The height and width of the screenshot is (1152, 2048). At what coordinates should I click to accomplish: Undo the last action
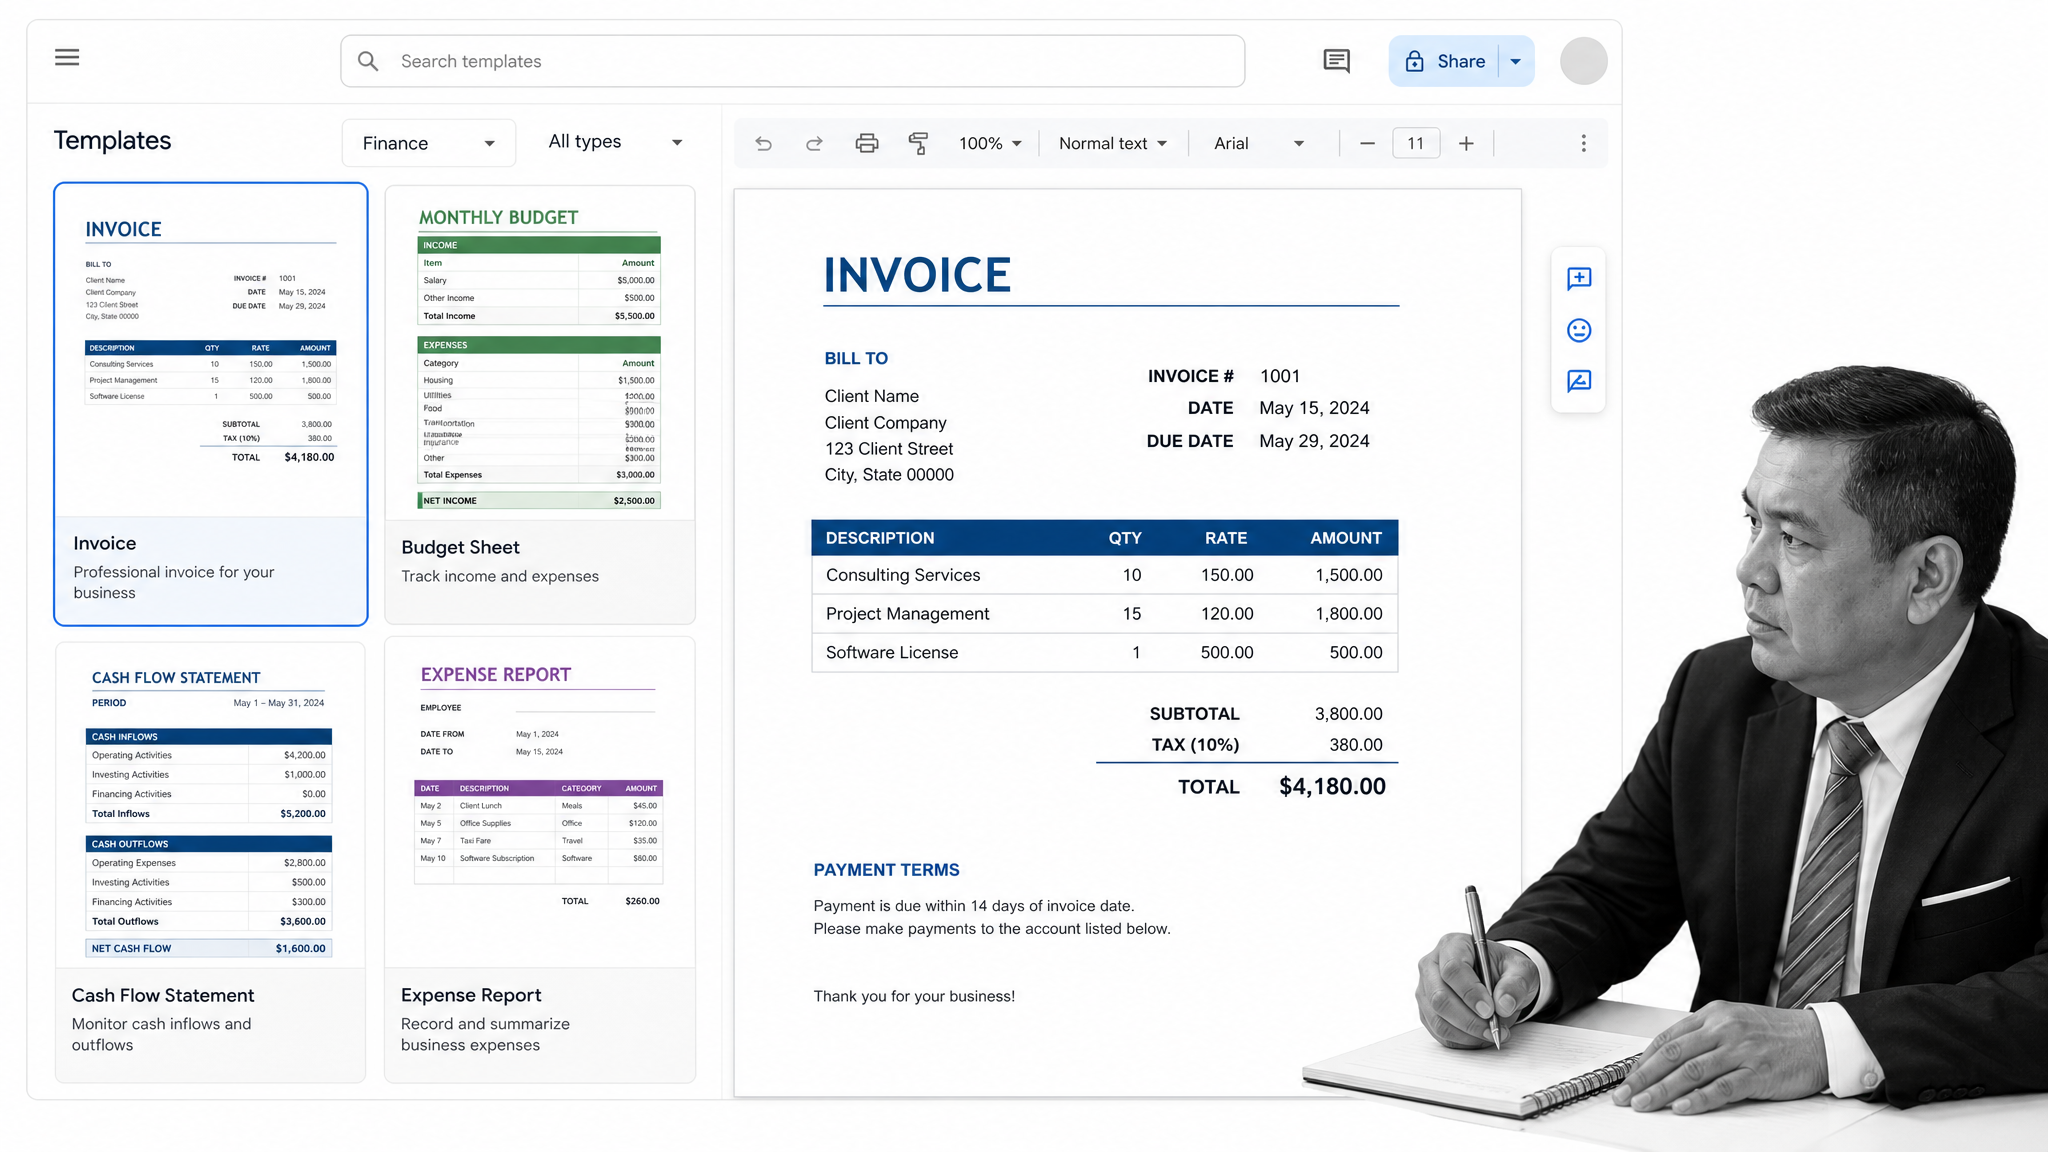pos(764,143)
